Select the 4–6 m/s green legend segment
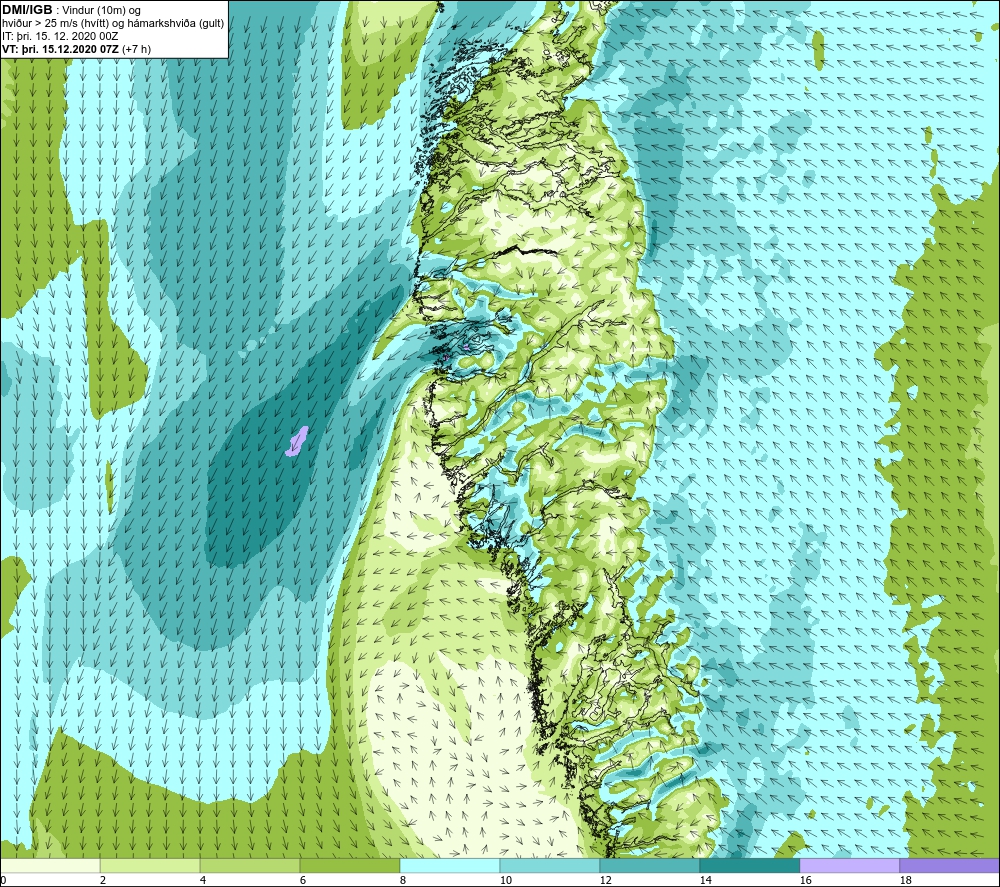The width and height of the screenshot is (1000, 887). pyautogui.click(x=250, y=866)
